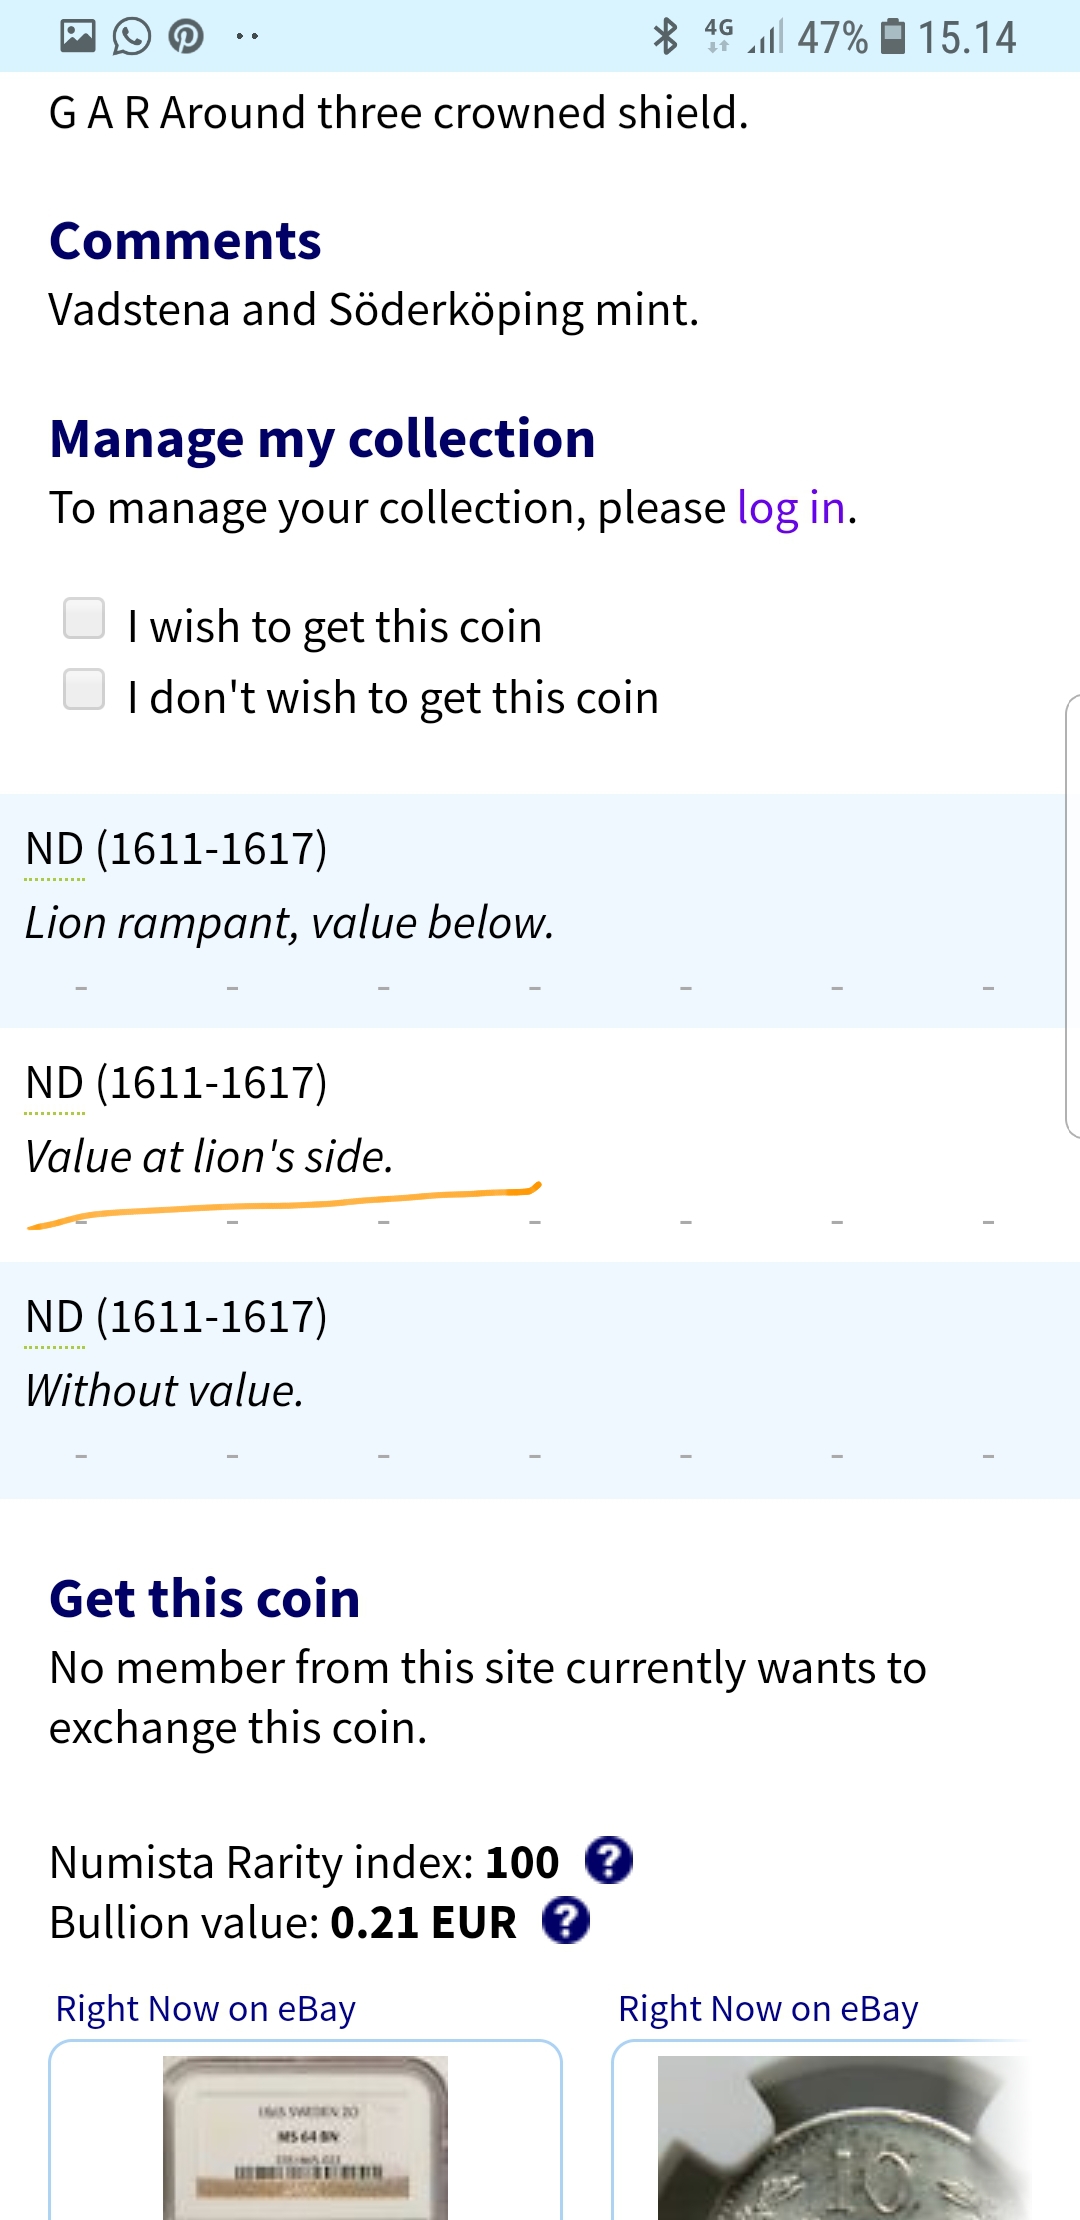
Task: Open the left 'Right Now on eBay' link
Action: 205,2008
